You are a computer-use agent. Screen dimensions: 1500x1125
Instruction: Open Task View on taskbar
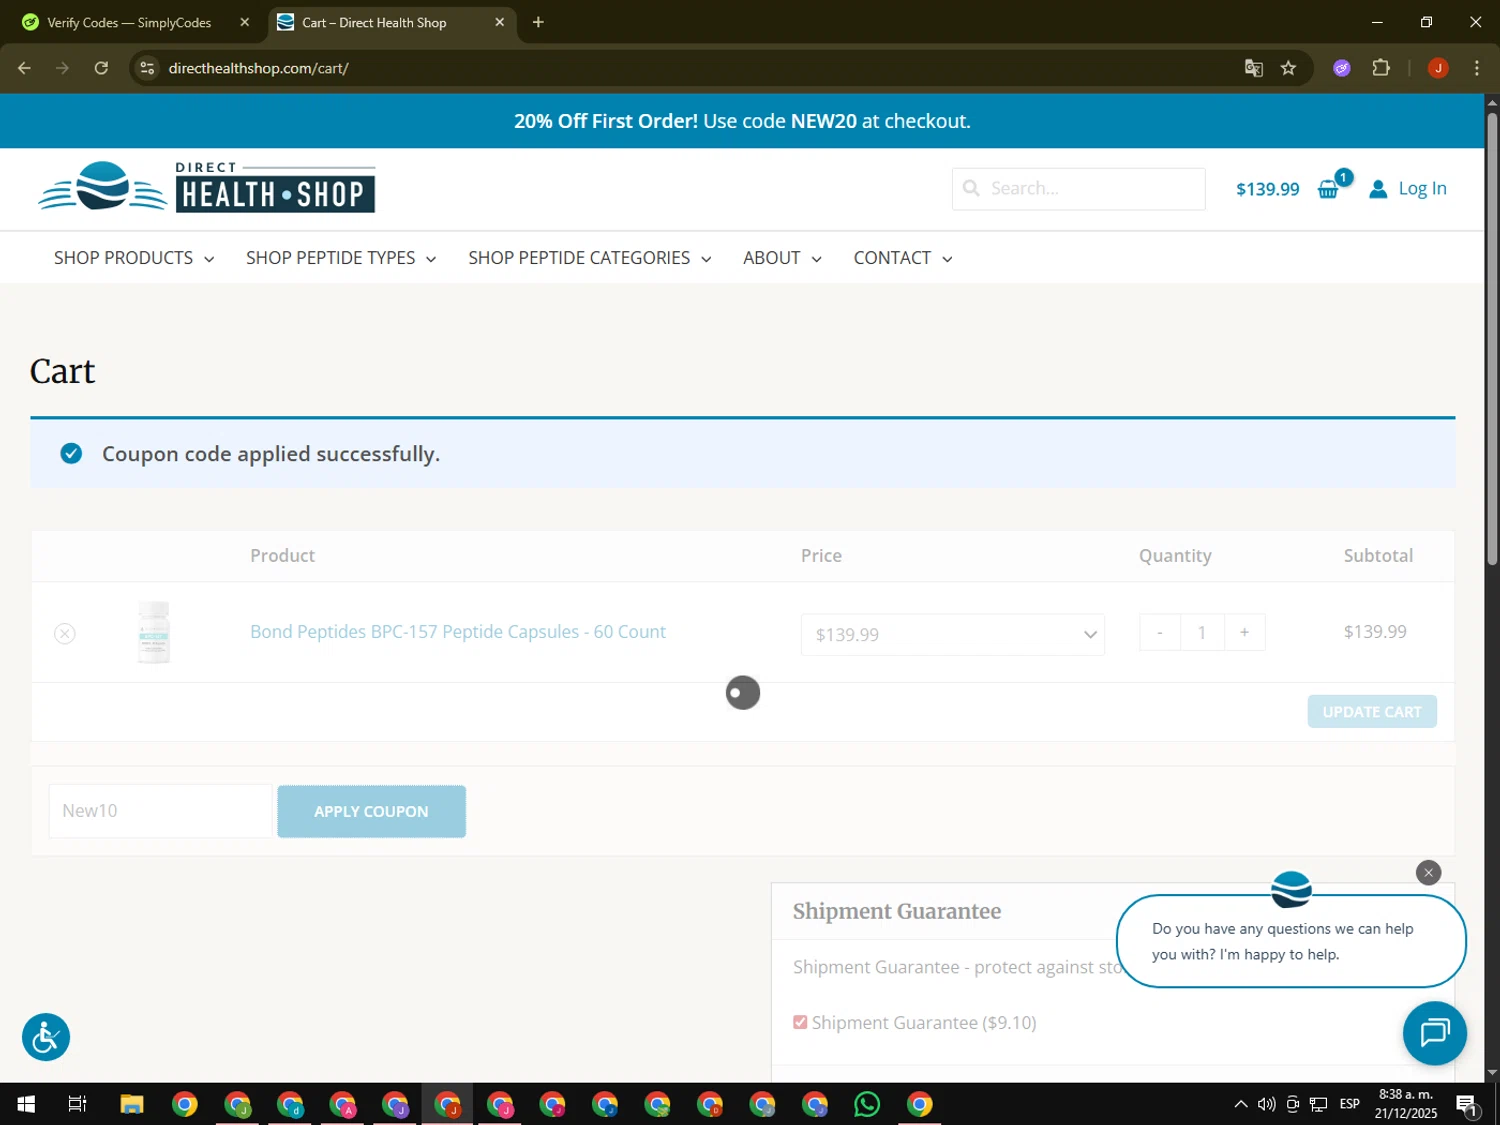pos(77,1104)
